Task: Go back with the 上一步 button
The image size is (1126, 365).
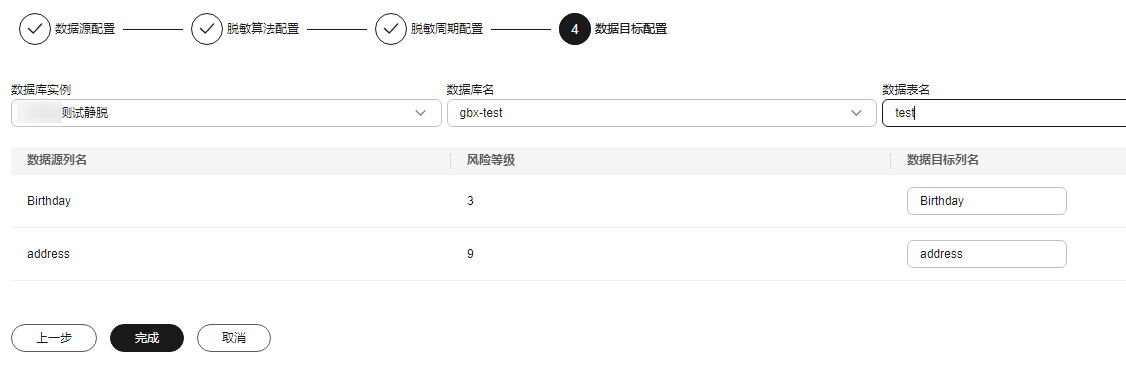Action: 54,338
